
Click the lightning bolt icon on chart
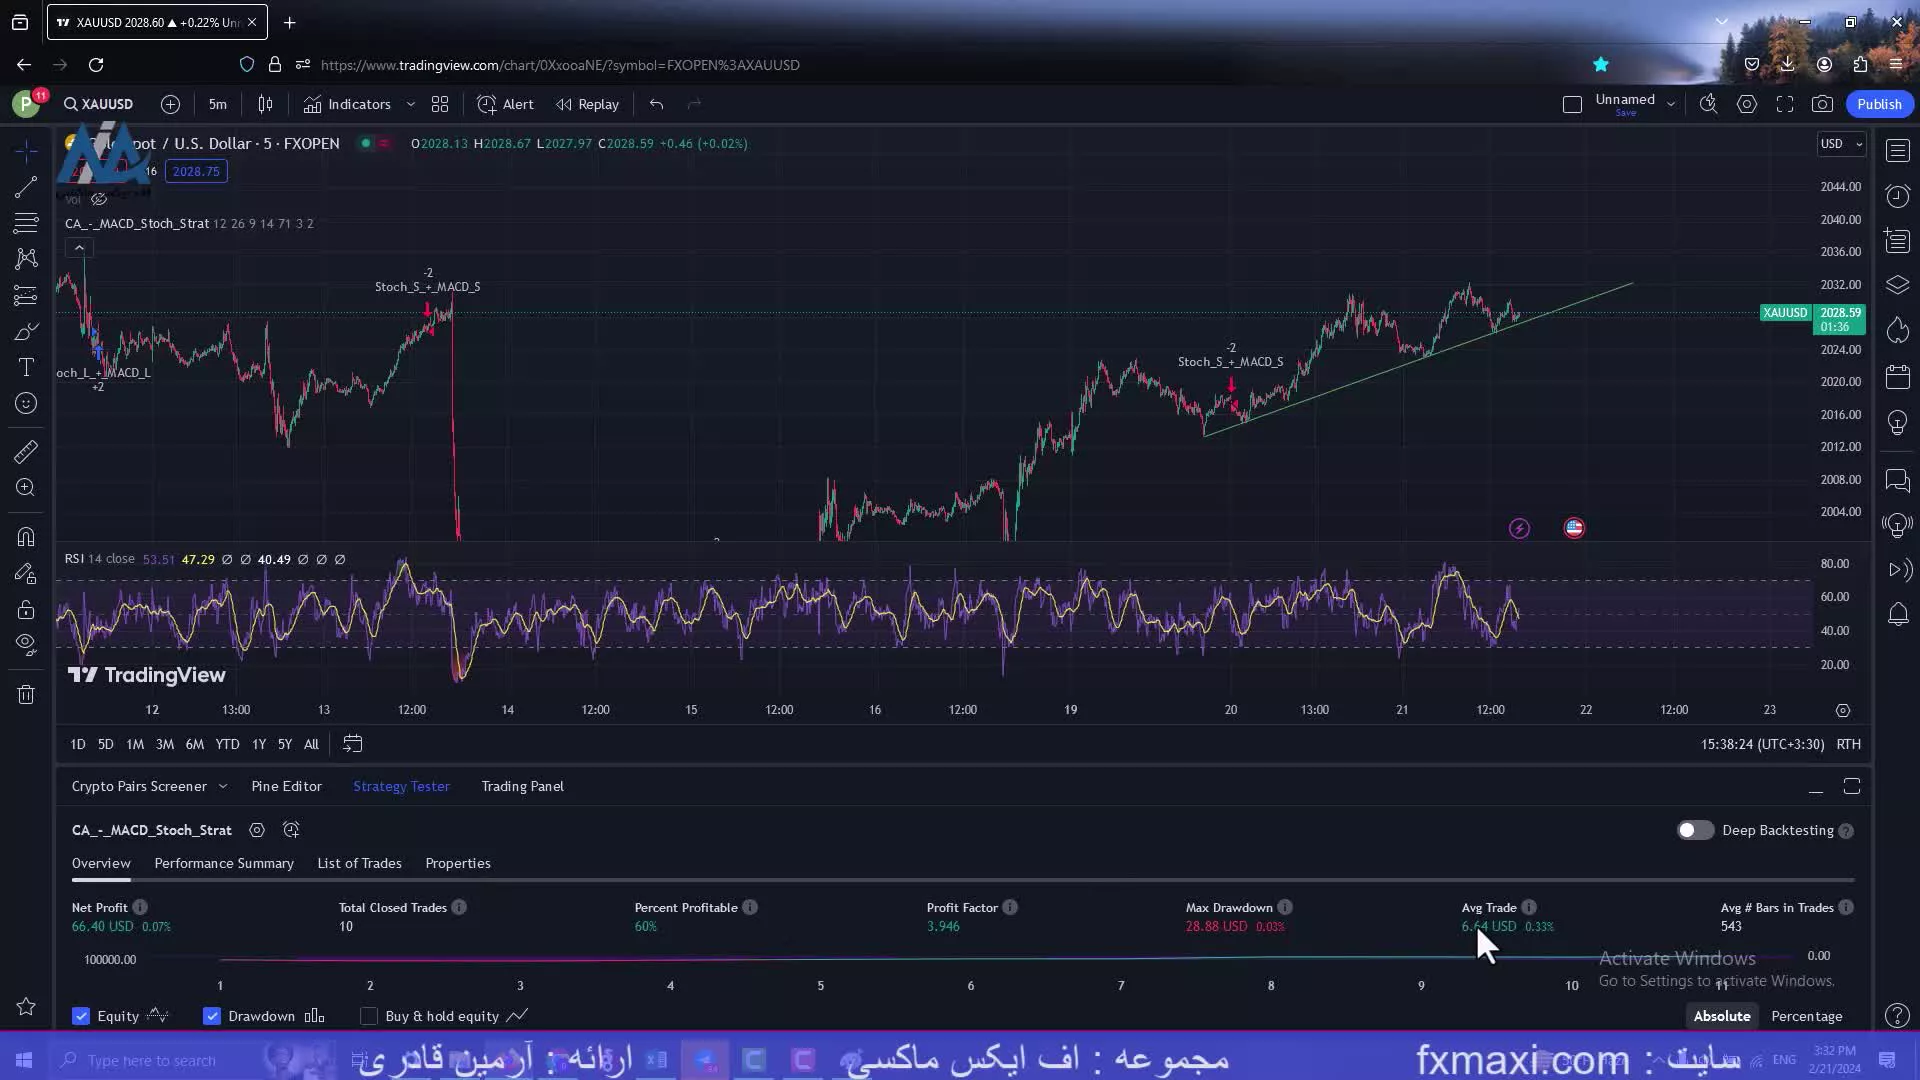1520,527
